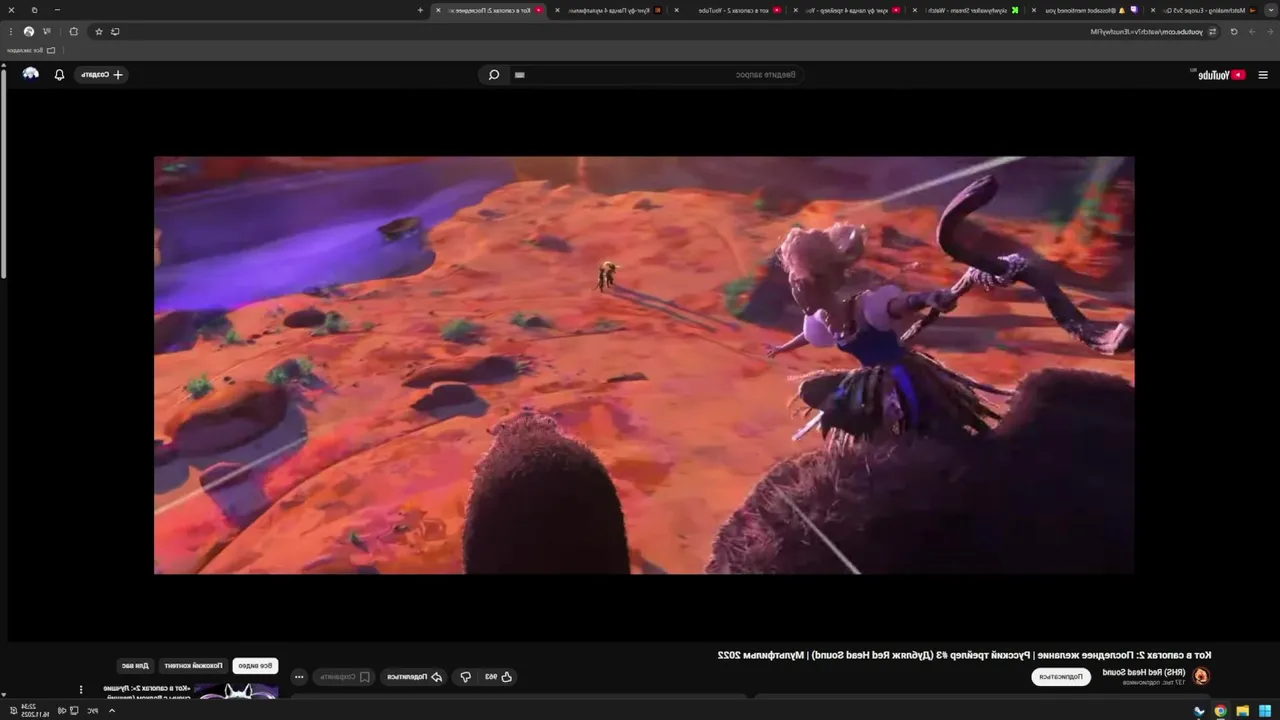Viewport: 1280px width, 720px height.
Task: Click the browser address bar URL
Action: pyautogui.click(x=1146, y=31)
